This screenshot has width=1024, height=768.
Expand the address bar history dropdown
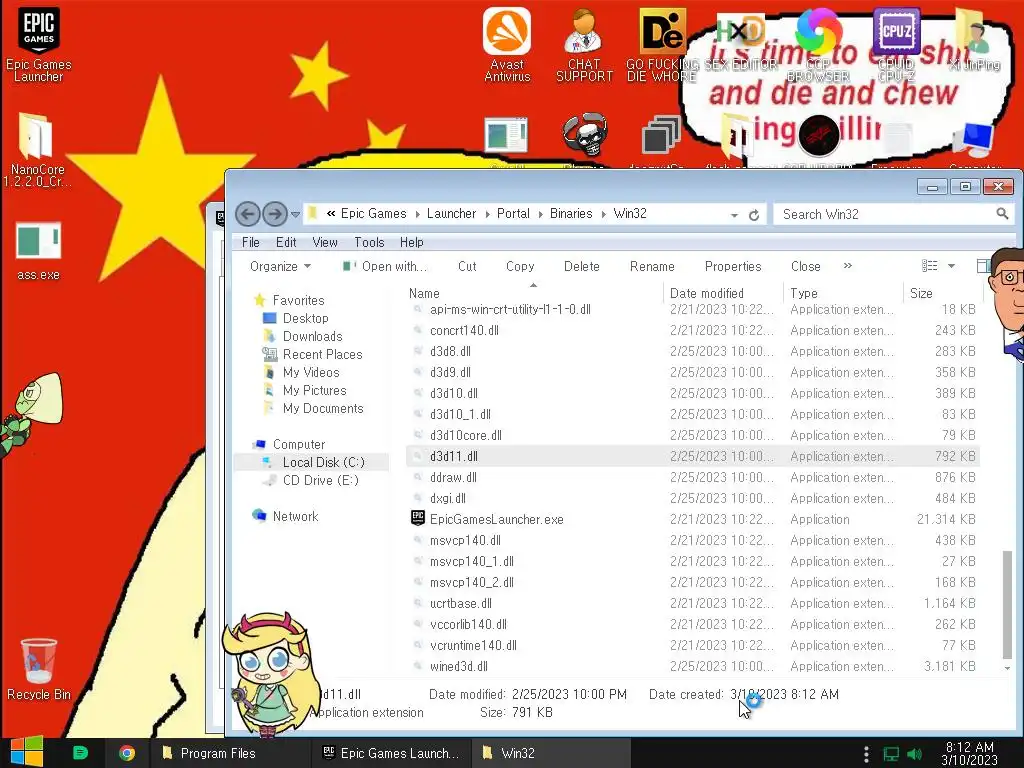pyautogui.click(x=734, y=215)
